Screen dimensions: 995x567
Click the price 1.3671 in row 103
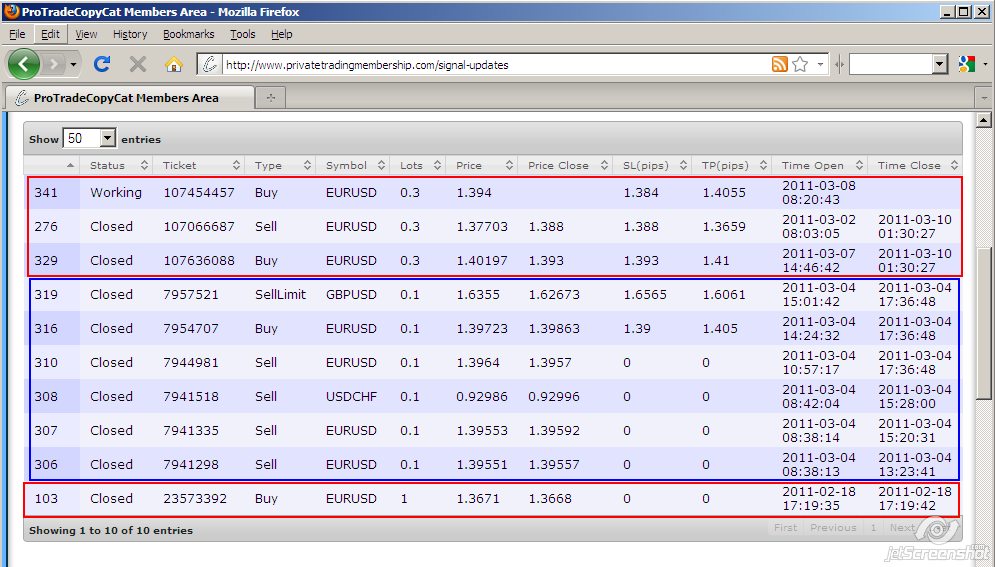pyautogui.click(x=478, y=499)
